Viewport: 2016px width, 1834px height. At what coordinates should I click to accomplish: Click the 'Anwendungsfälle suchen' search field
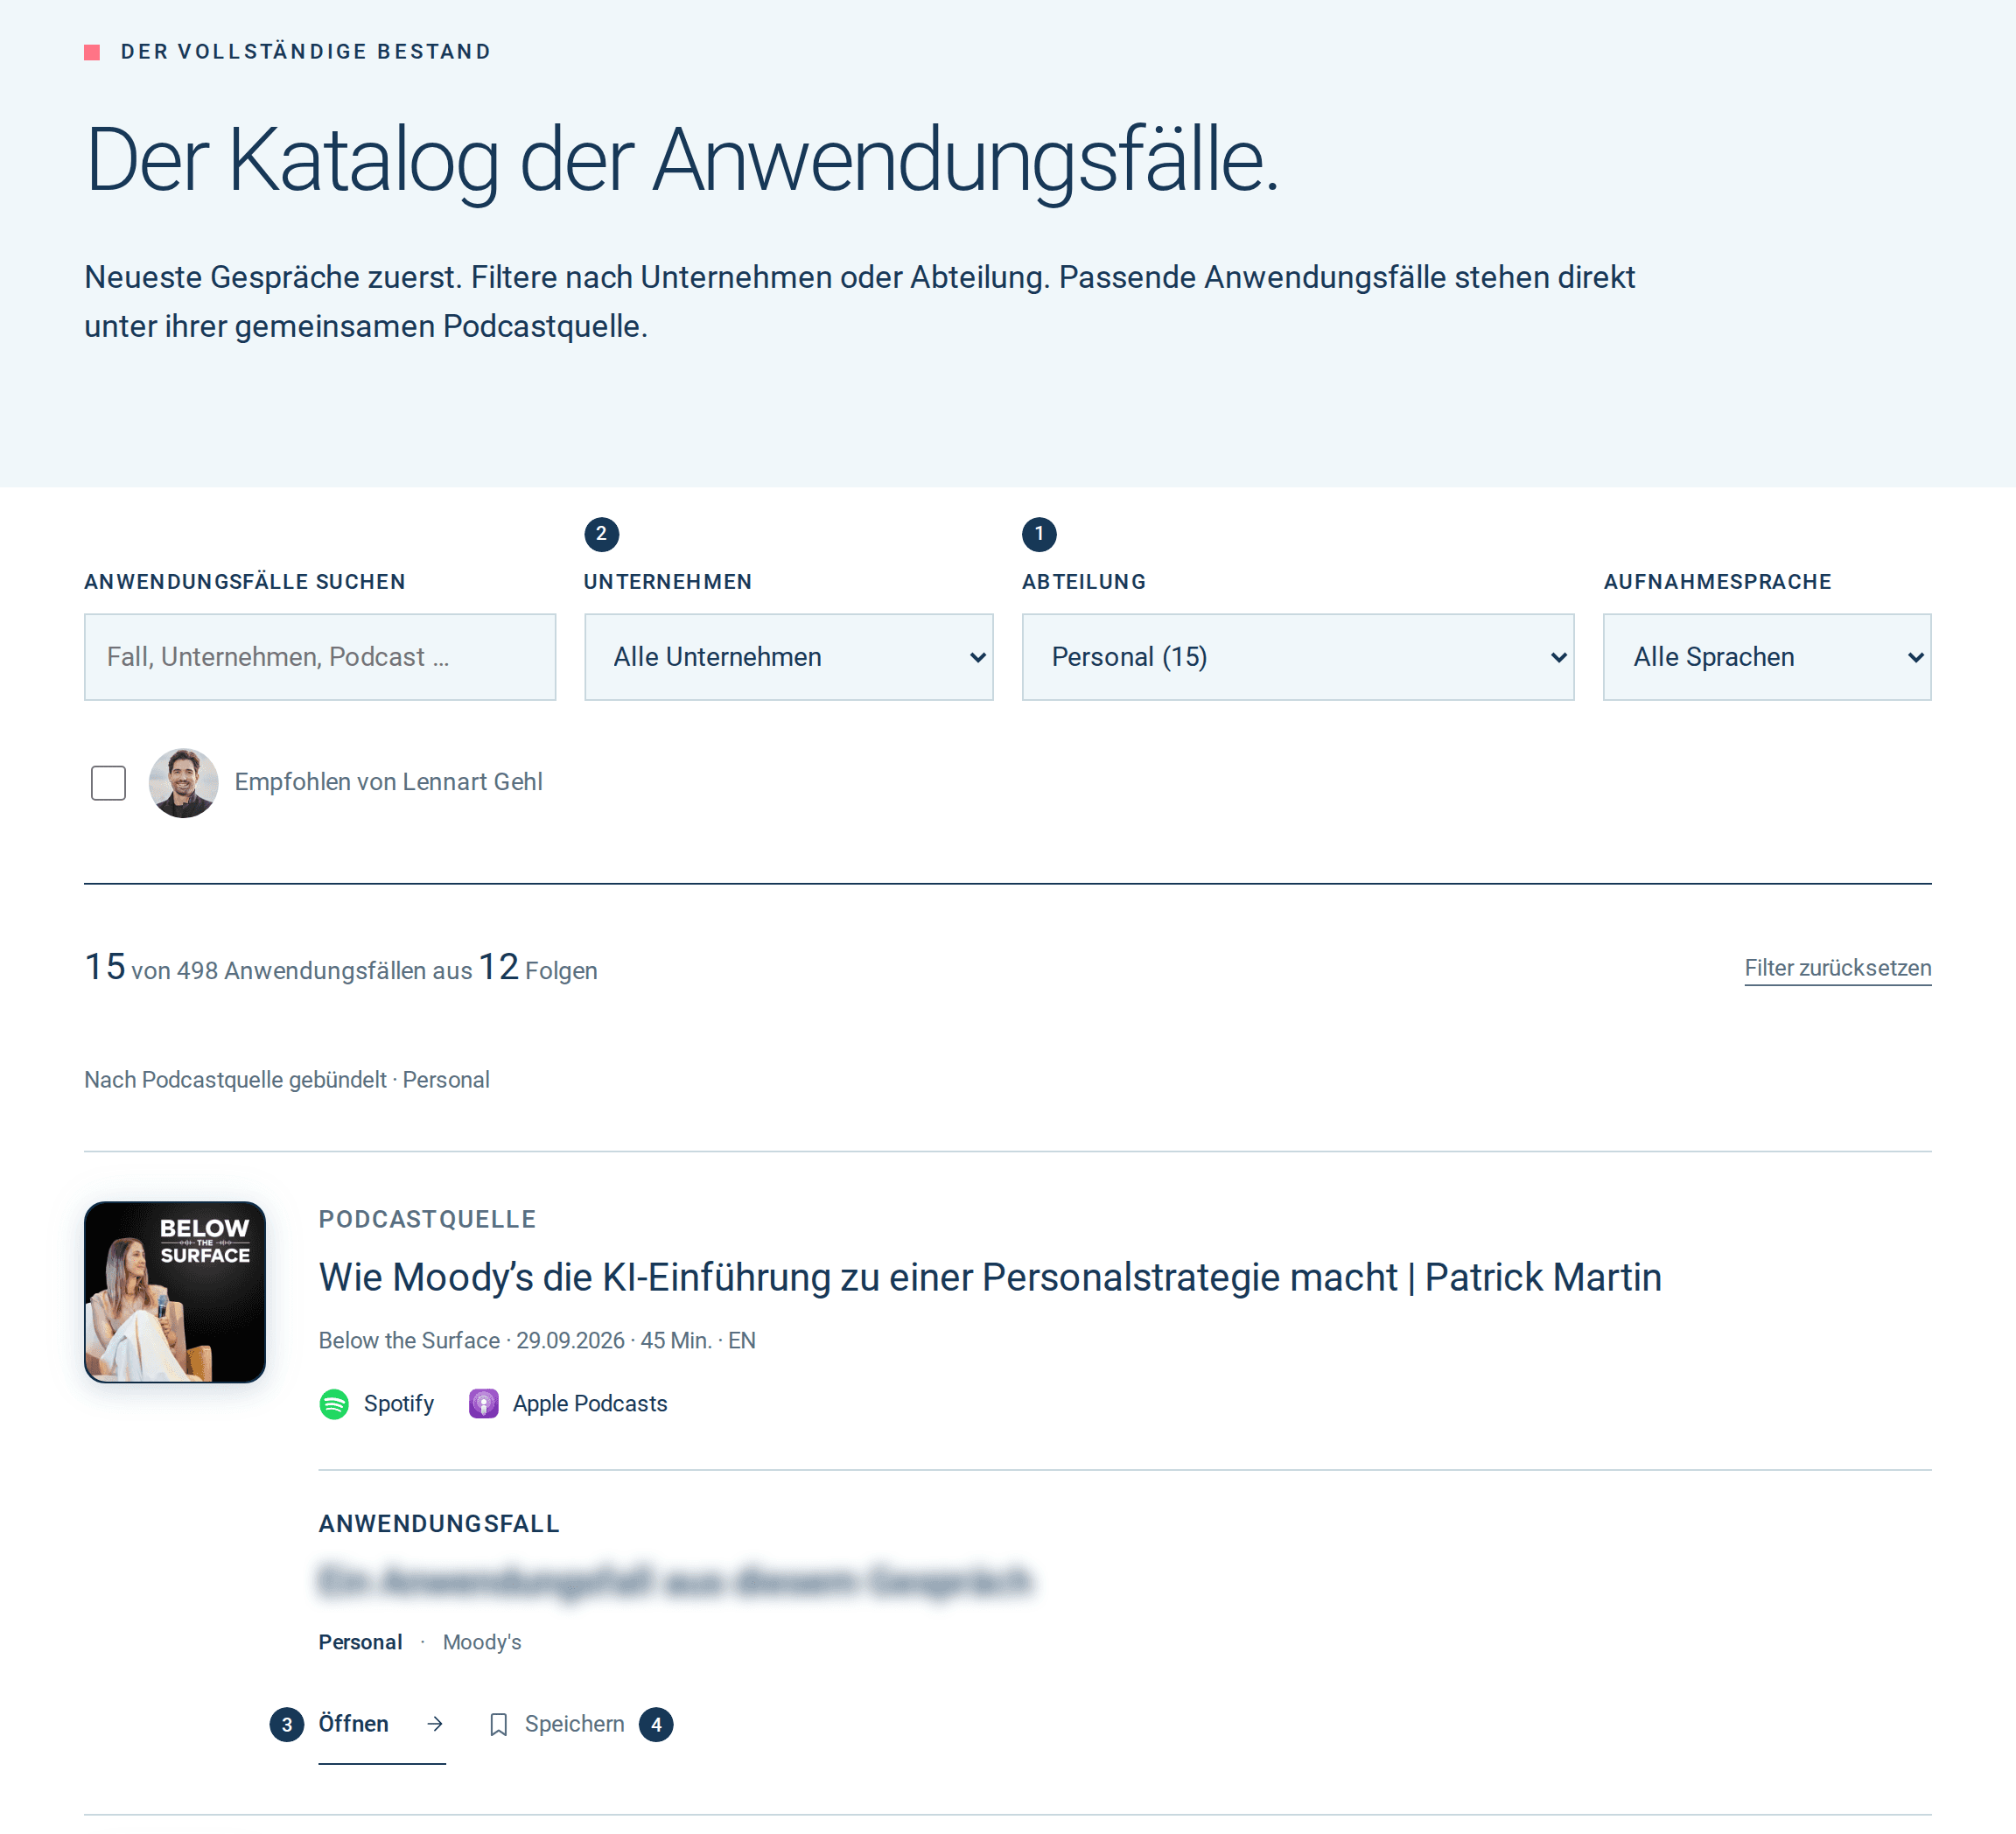pyautogui.click(x=320, y=657)
